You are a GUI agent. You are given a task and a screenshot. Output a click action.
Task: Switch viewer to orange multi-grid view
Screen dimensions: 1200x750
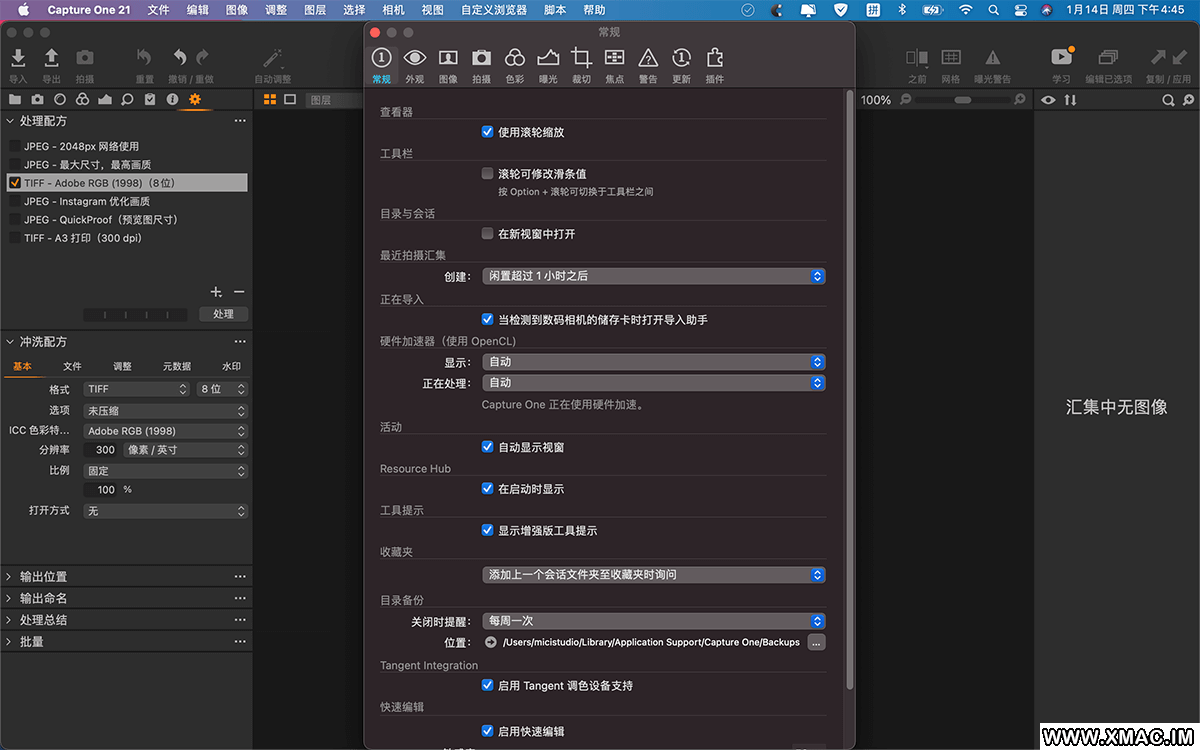(270, 99)
